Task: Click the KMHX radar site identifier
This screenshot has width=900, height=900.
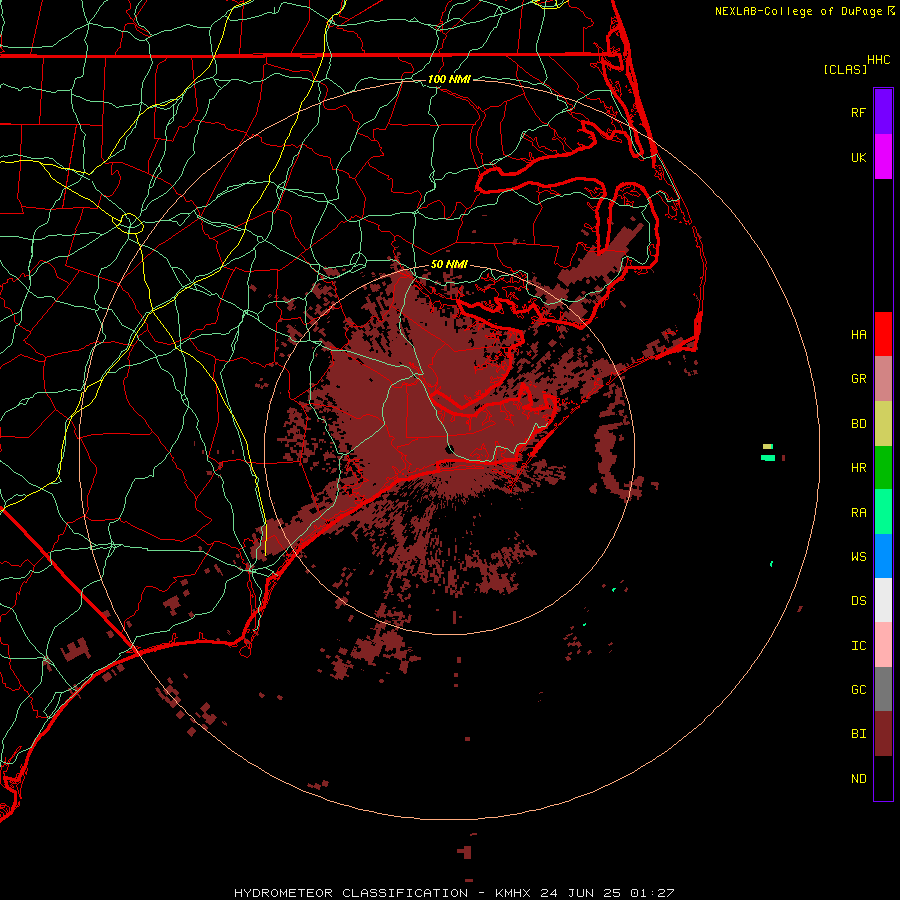Action: 513,893
